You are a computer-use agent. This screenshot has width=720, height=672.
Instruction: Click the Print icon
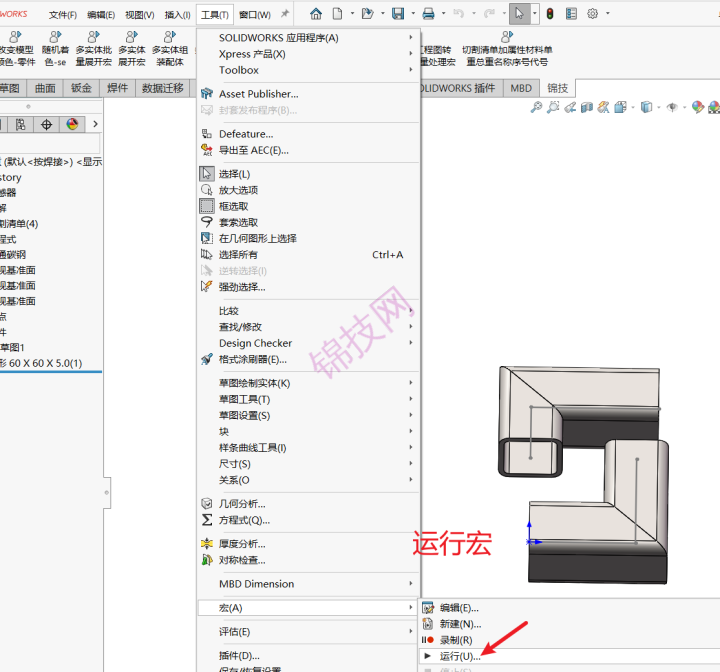click(x=428, y=14)
